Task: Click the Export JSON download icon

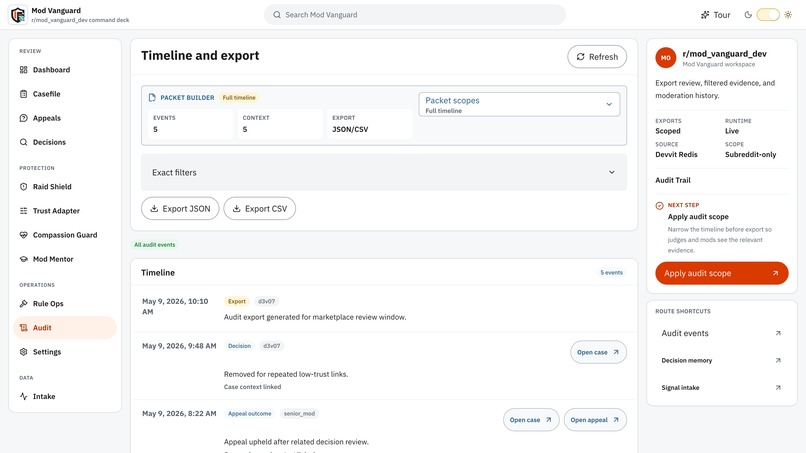Action: tap(154, 209)
